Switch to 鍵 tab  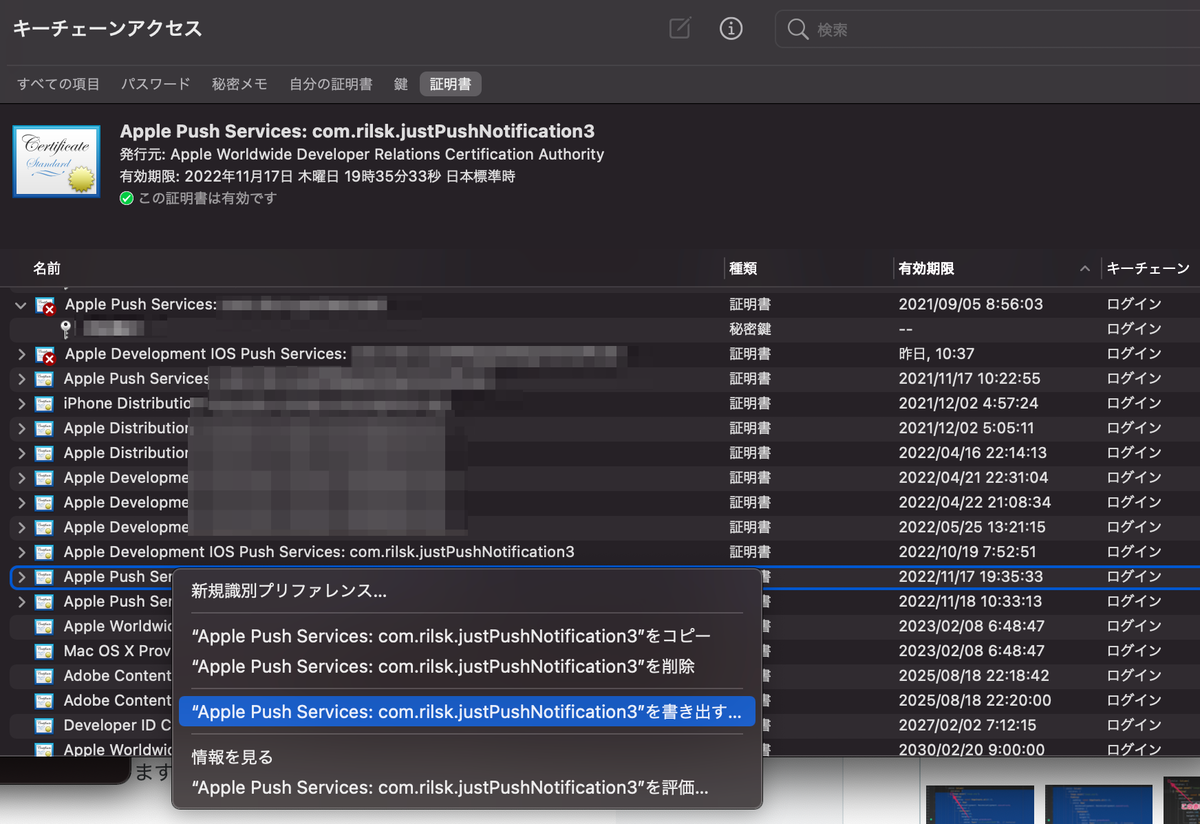point(401,84)
